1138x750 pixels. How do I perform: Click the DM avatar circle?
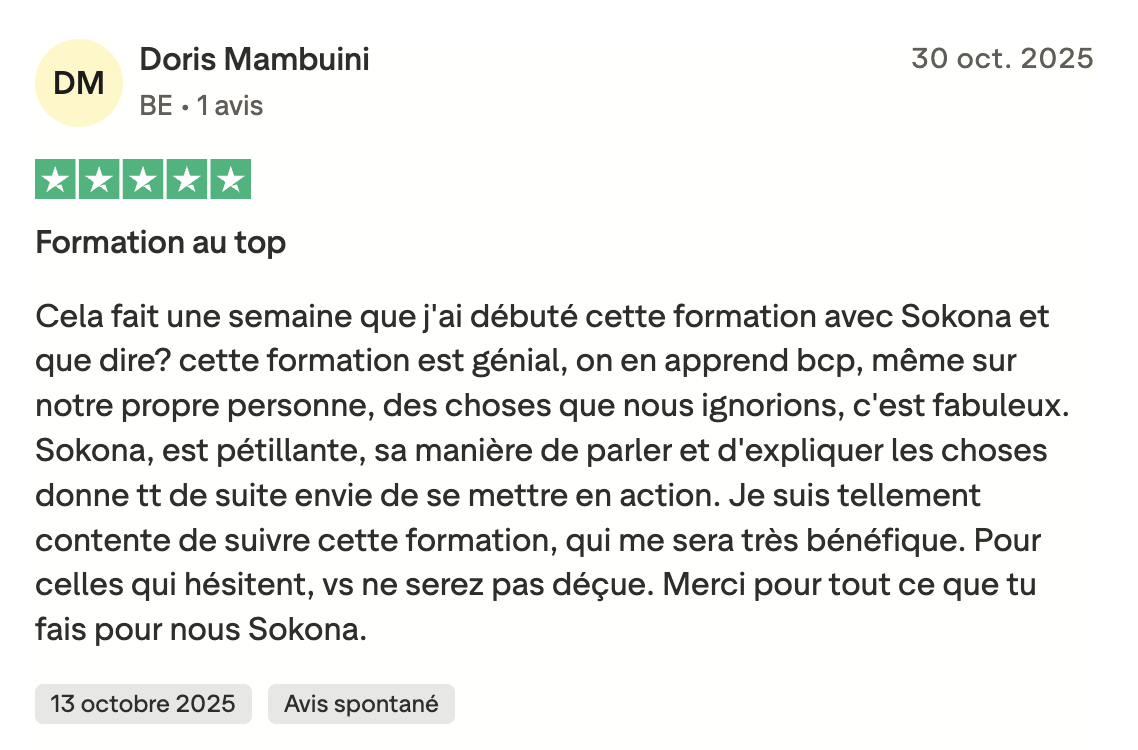[79, 83]
